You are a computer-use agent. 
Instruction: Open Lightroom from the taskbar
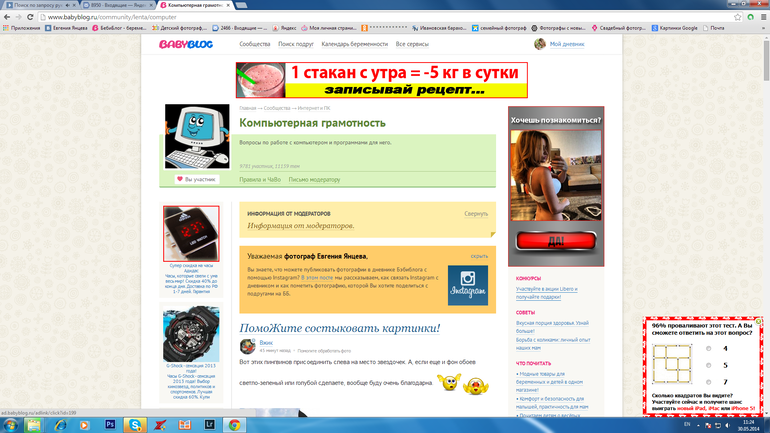point(210,425)
